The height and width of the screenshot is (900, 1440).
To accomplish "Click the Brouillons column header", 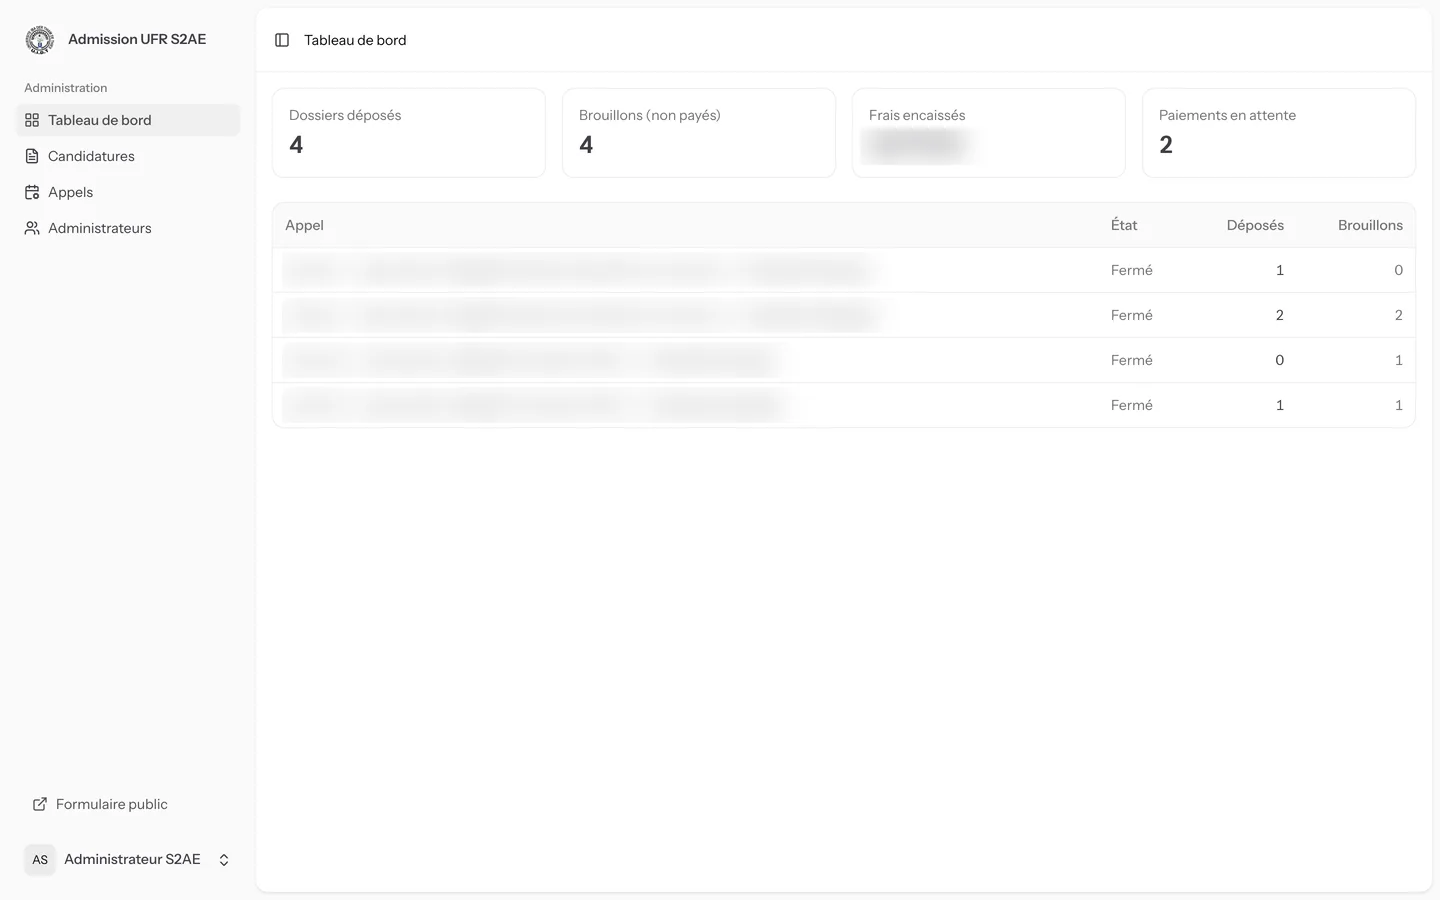I will (1370, 225).
